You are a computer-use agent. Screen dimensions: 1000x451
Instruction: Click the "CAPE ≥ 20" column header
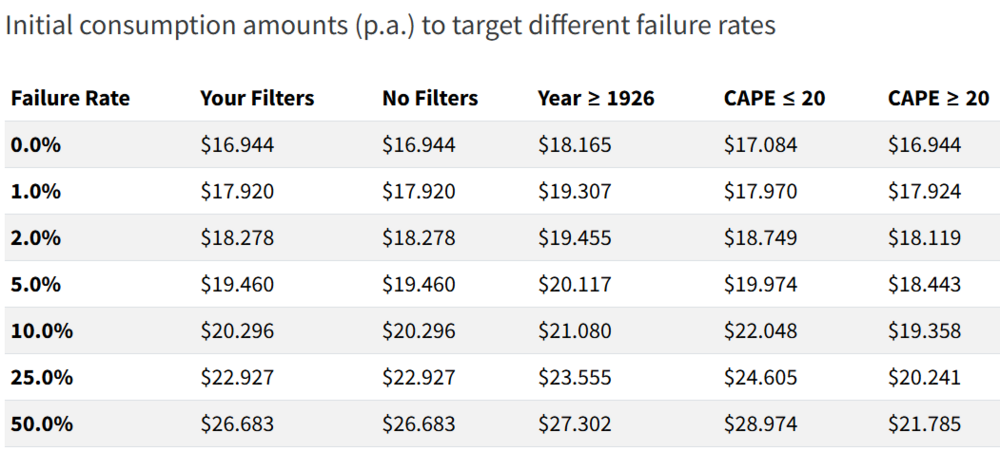[938, 98]
